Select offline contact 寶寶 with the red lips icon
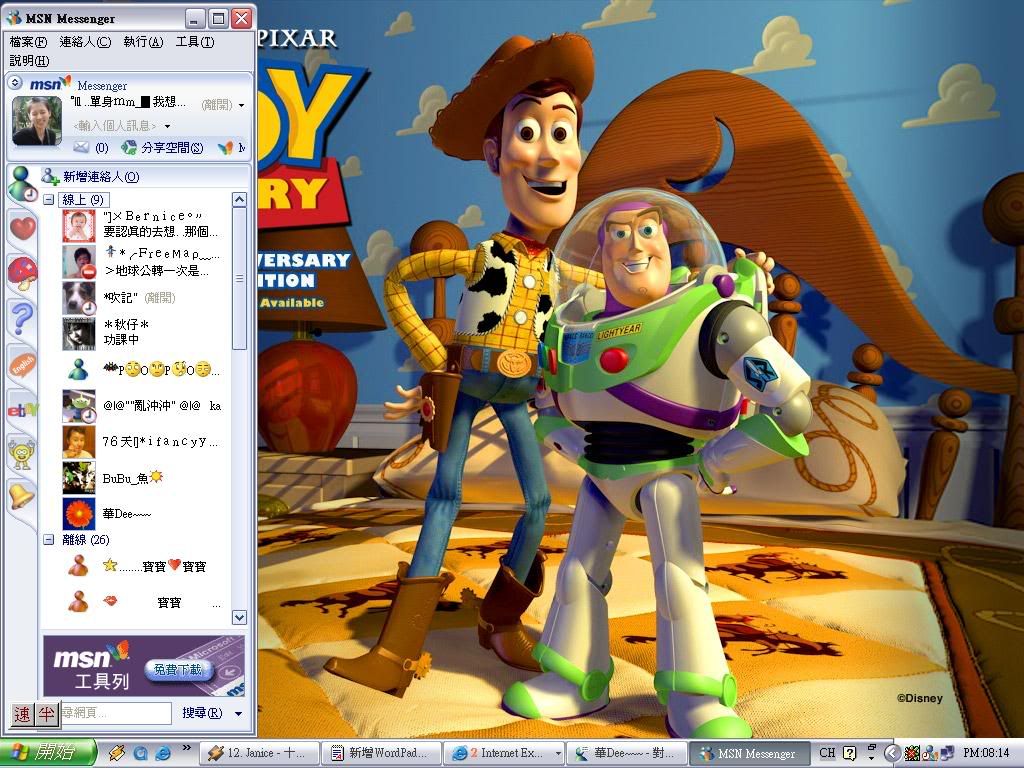This screenshot has width=1024, height=768. coord(161,602)
